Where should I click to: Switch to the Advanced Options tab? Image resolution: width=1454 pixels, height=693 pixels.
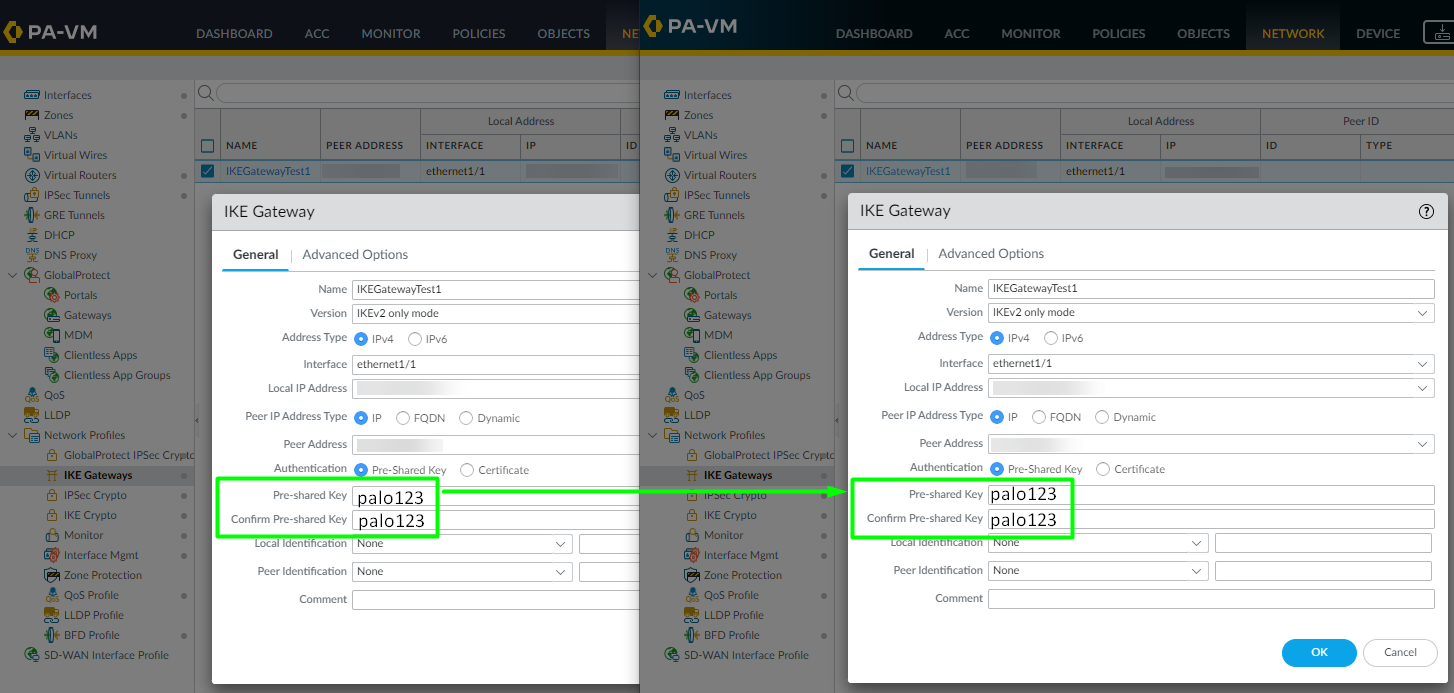coord(991,253)
